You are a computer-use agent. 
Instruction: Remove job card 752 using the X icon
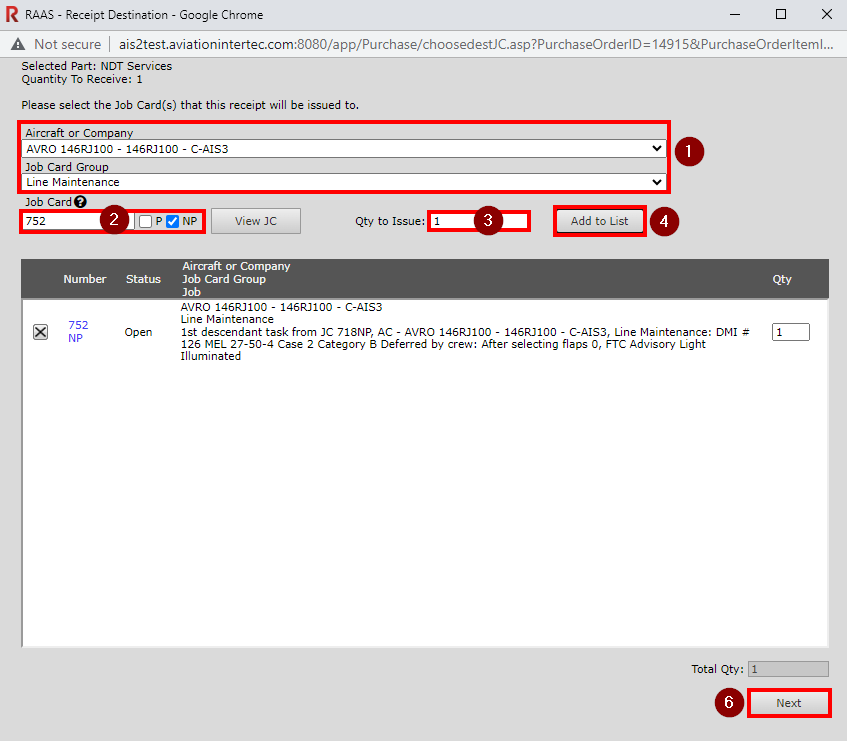tap(40, 332)
